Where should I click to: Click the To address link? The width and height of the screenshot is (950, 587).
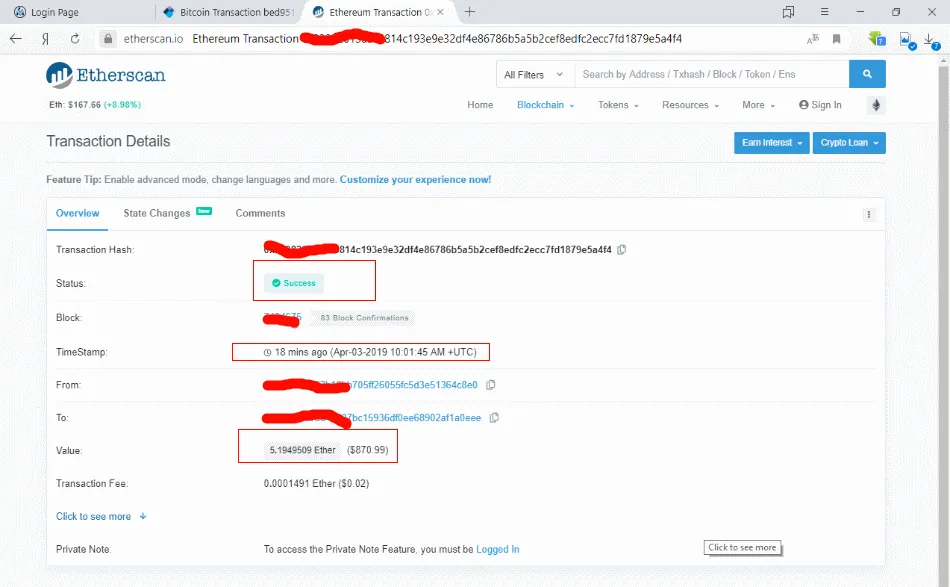pyautogui.click(x=372, y=417)
